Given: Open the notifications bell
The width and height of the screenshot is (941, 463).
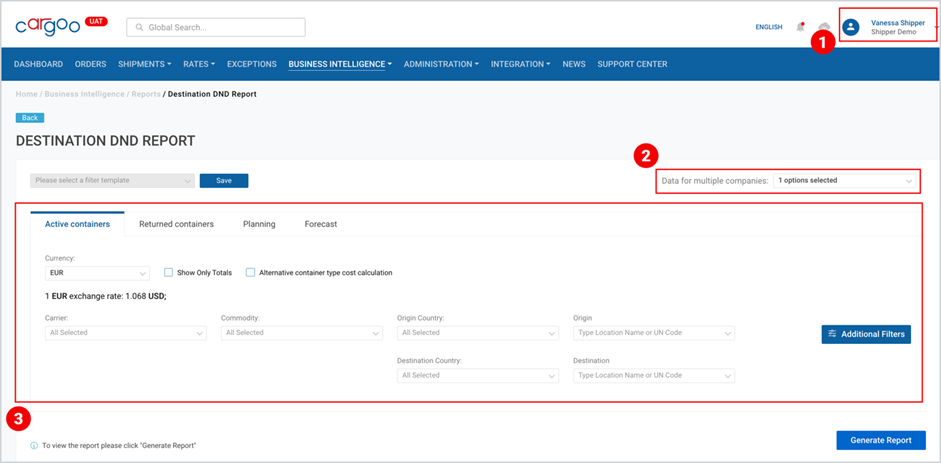Looking at the screenshot, I should click(x=800, y=27).
